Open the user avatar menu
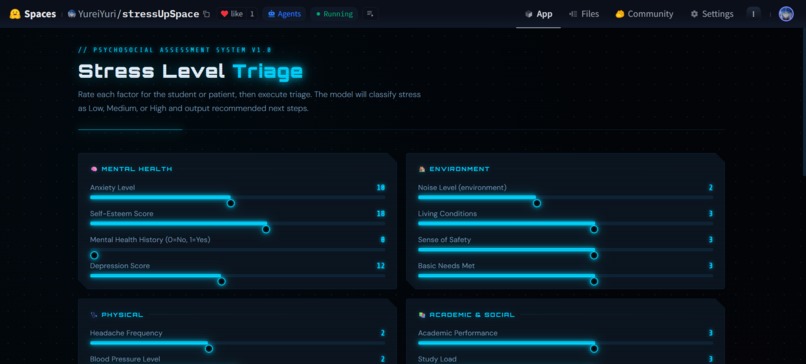Image resolution: width=806 pixels, height=364 pixels. point(785,14)
